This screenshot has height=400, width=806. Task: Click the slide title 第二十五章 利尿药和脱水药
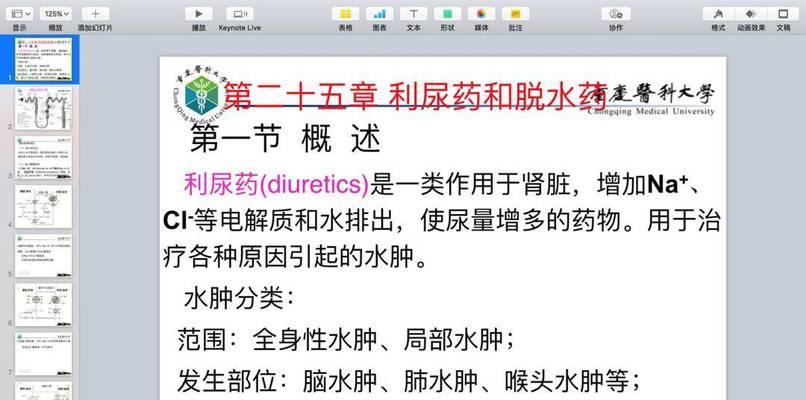(415, 97)
